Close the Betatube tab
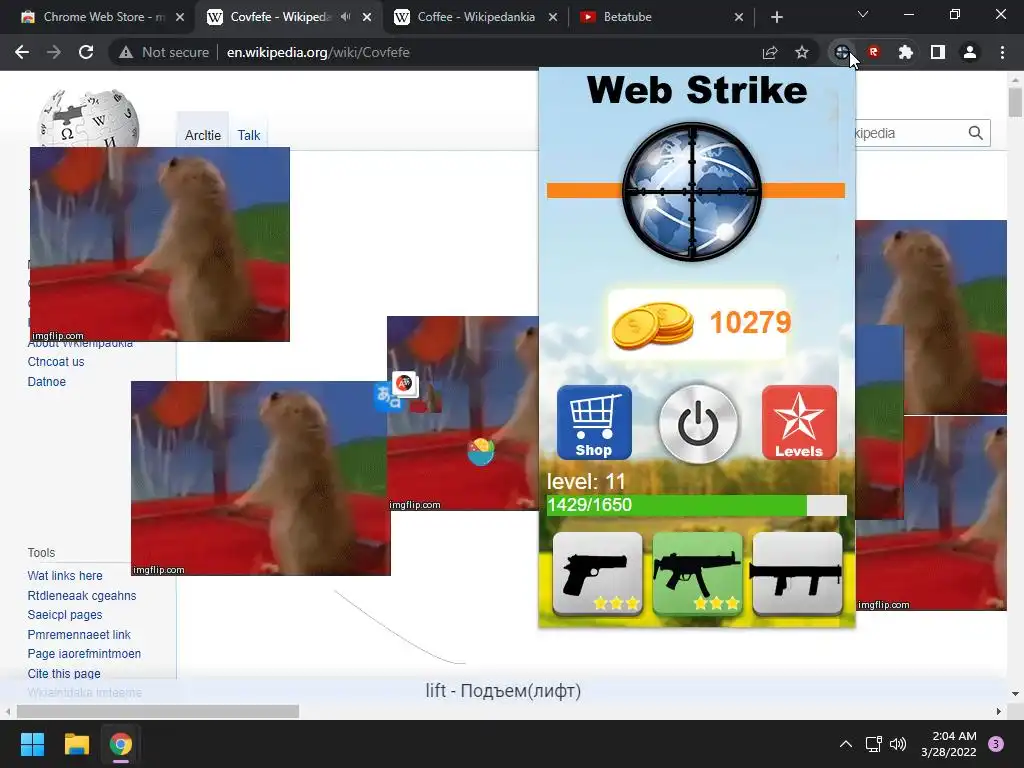 click(x=739, y=17)
